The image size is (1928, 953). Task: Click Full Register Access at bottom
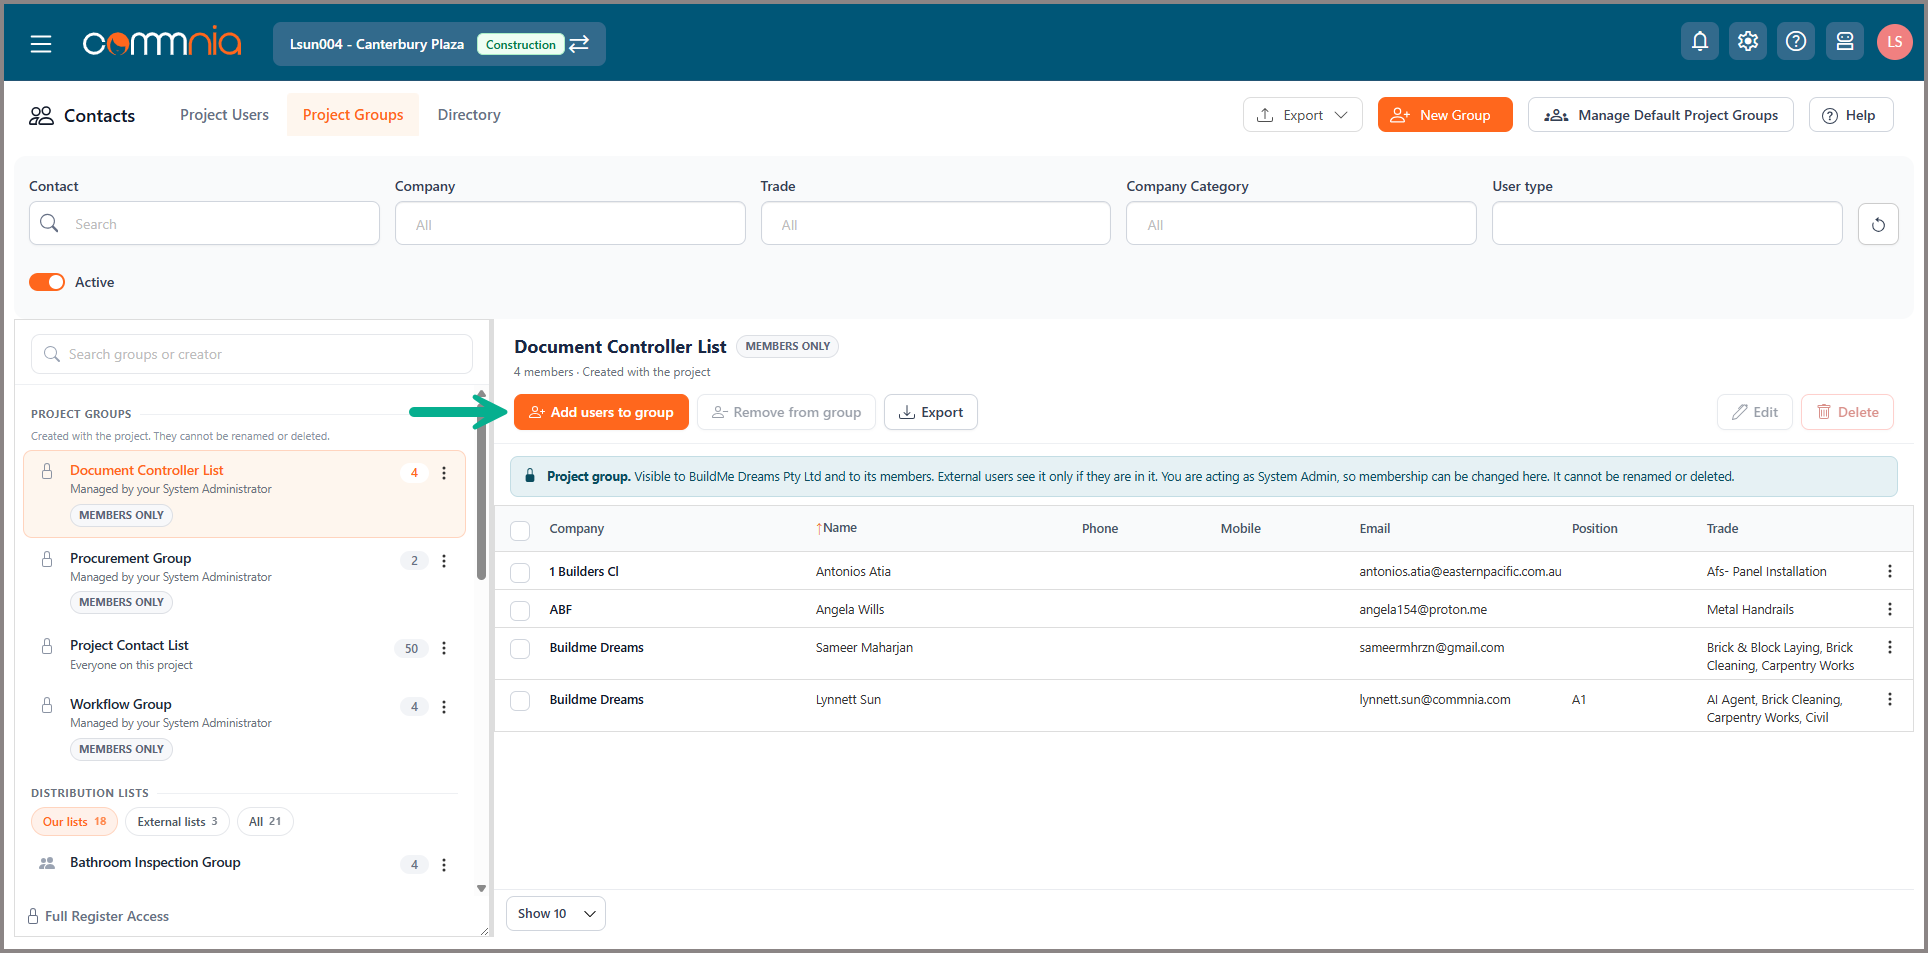98,916
